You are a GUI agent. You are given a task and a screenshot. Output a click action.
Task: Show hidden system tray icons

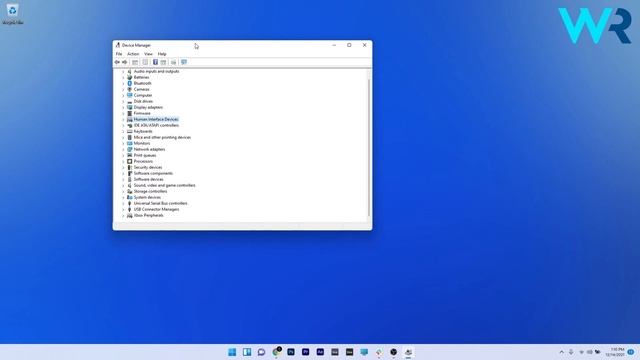tap(562, 352)
